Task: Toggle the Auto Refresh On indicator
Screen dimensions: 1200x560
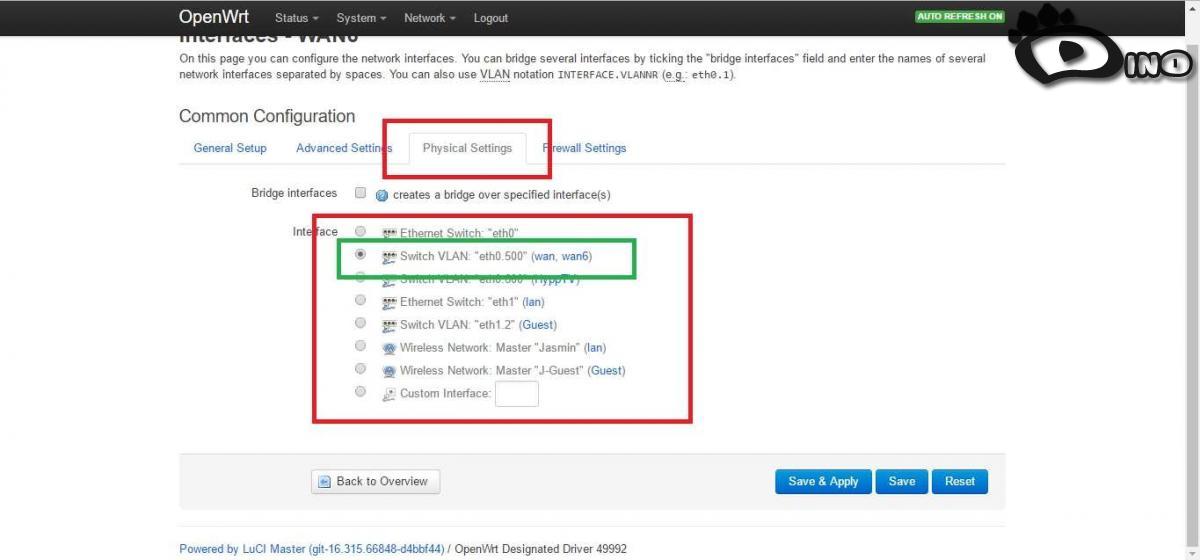Action: (959, 17)
